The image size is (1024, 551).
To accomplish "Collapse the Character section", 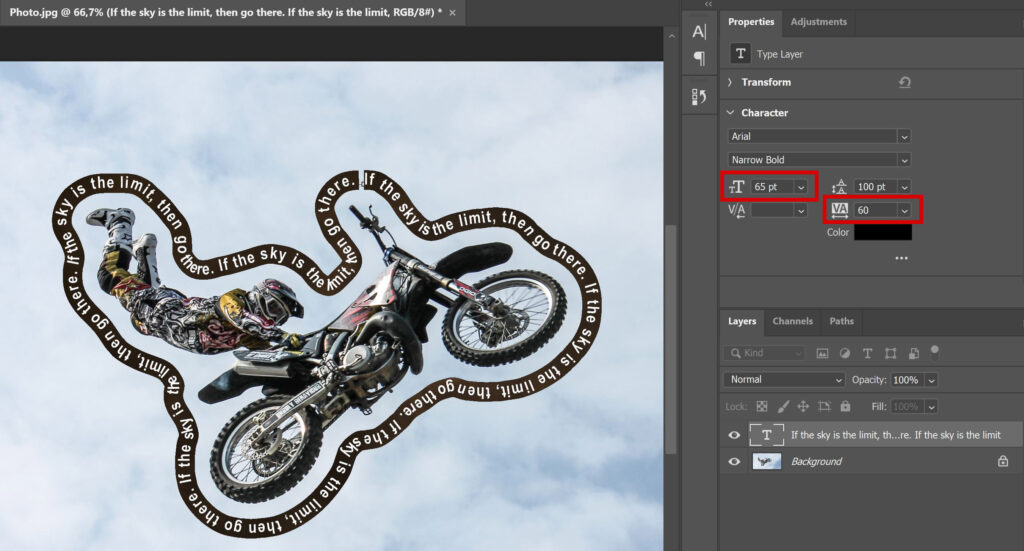I will click(730, 112).
